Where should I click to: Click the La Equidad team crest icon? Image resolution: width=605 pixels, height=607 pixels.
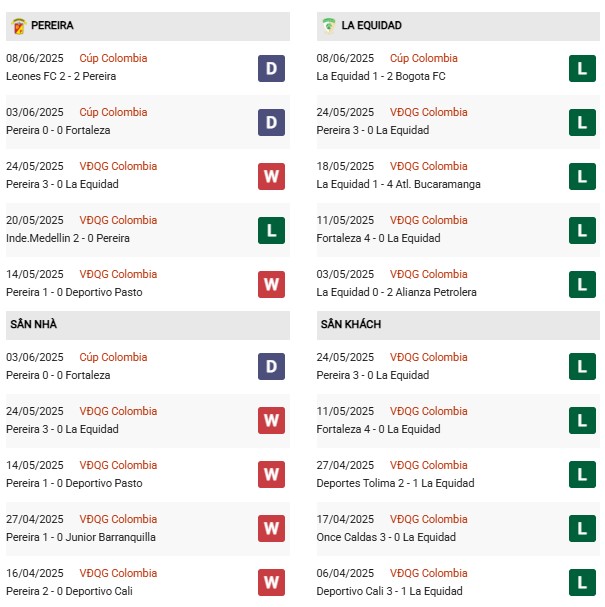329,25
